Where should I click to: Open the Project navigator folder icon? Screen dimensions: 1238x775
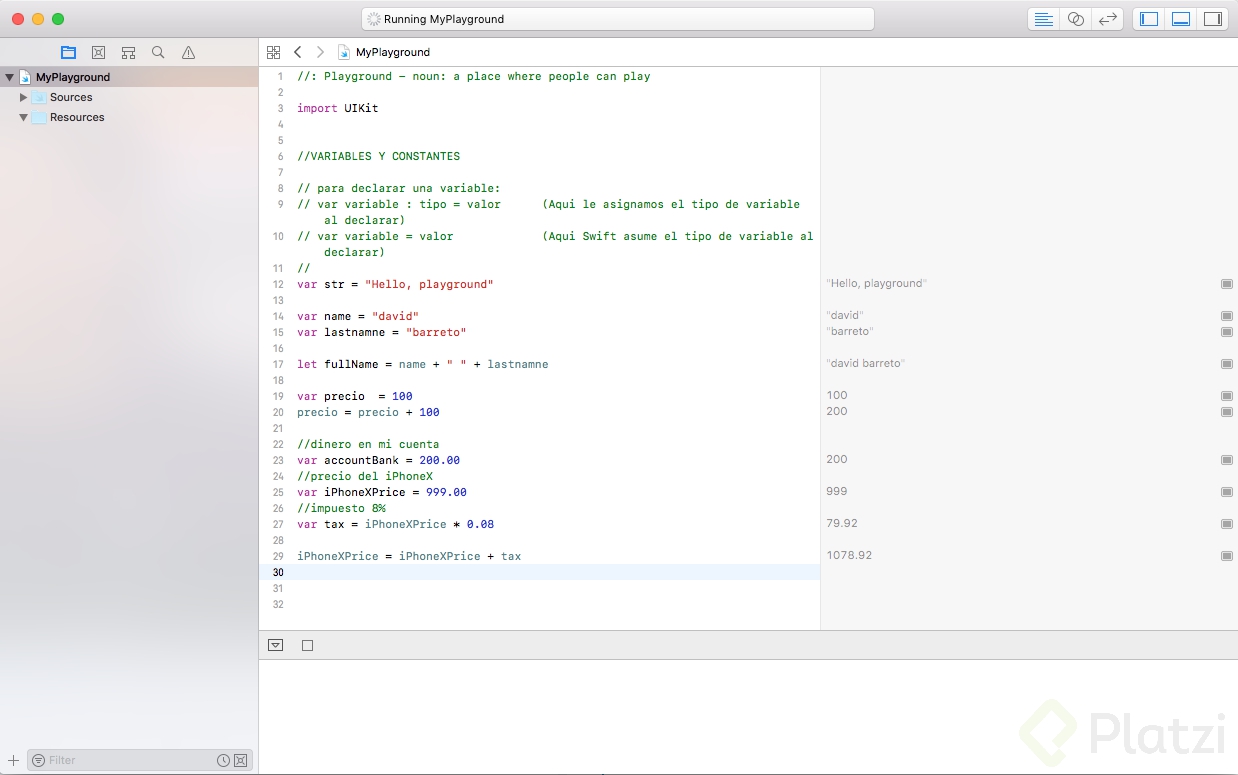(68, 52)
